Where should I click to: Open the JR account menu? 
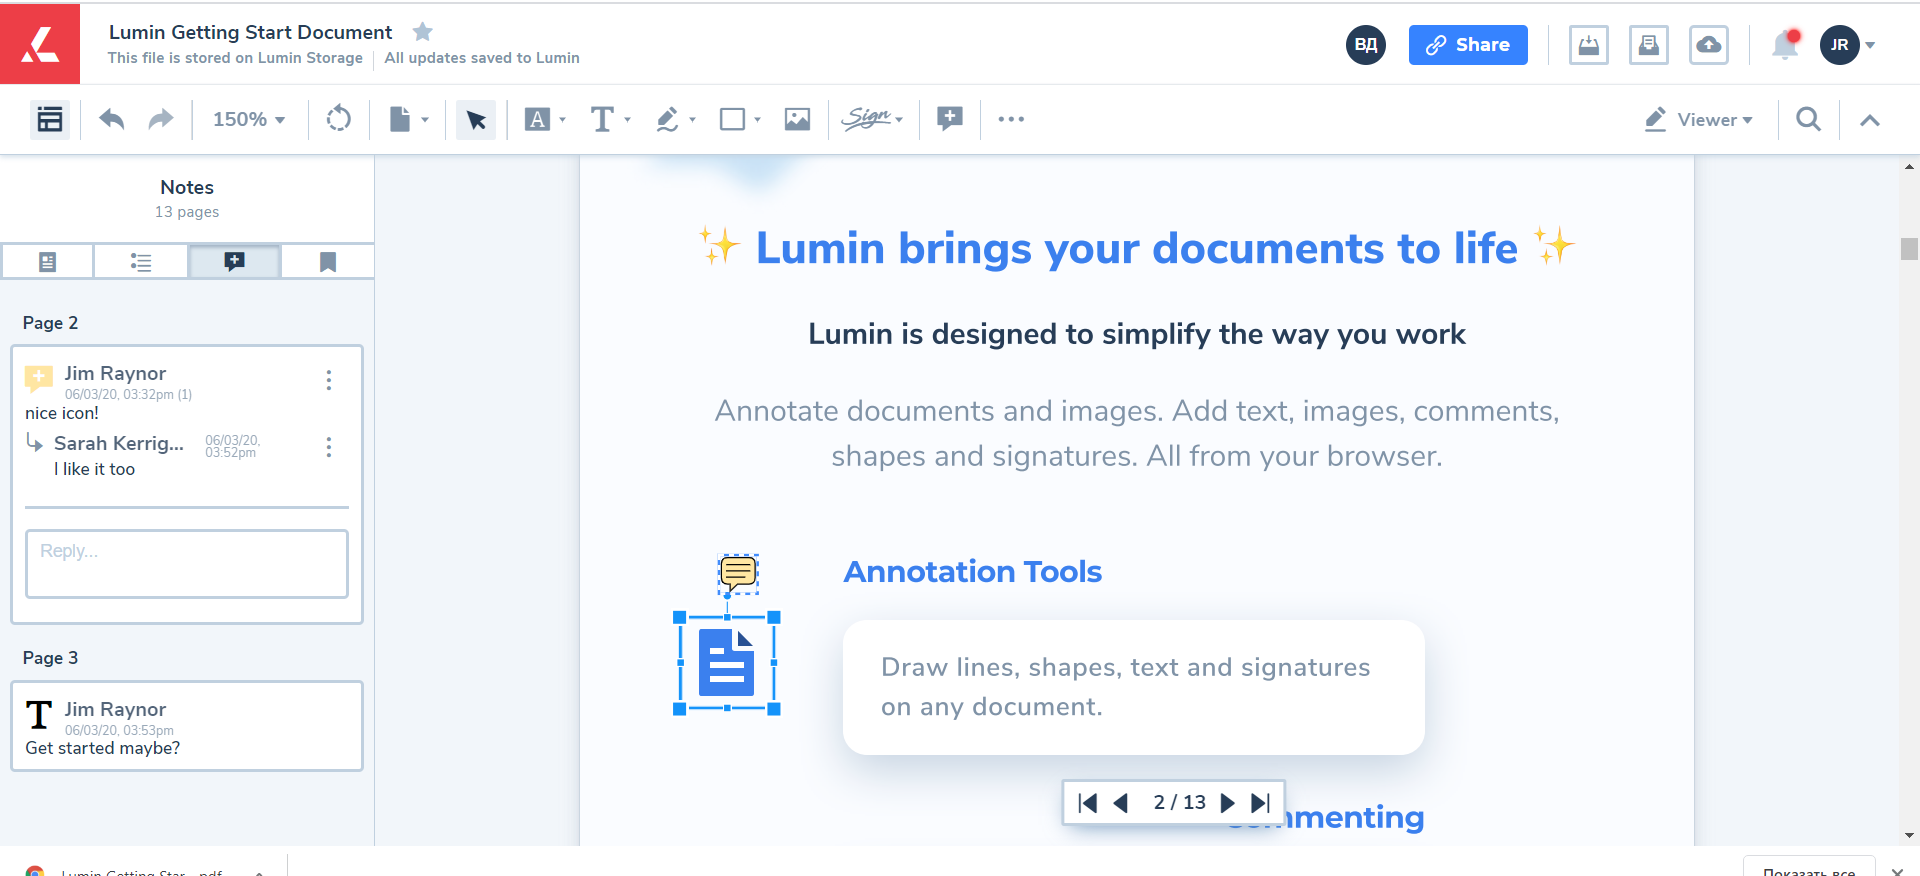pos(1847,45)
